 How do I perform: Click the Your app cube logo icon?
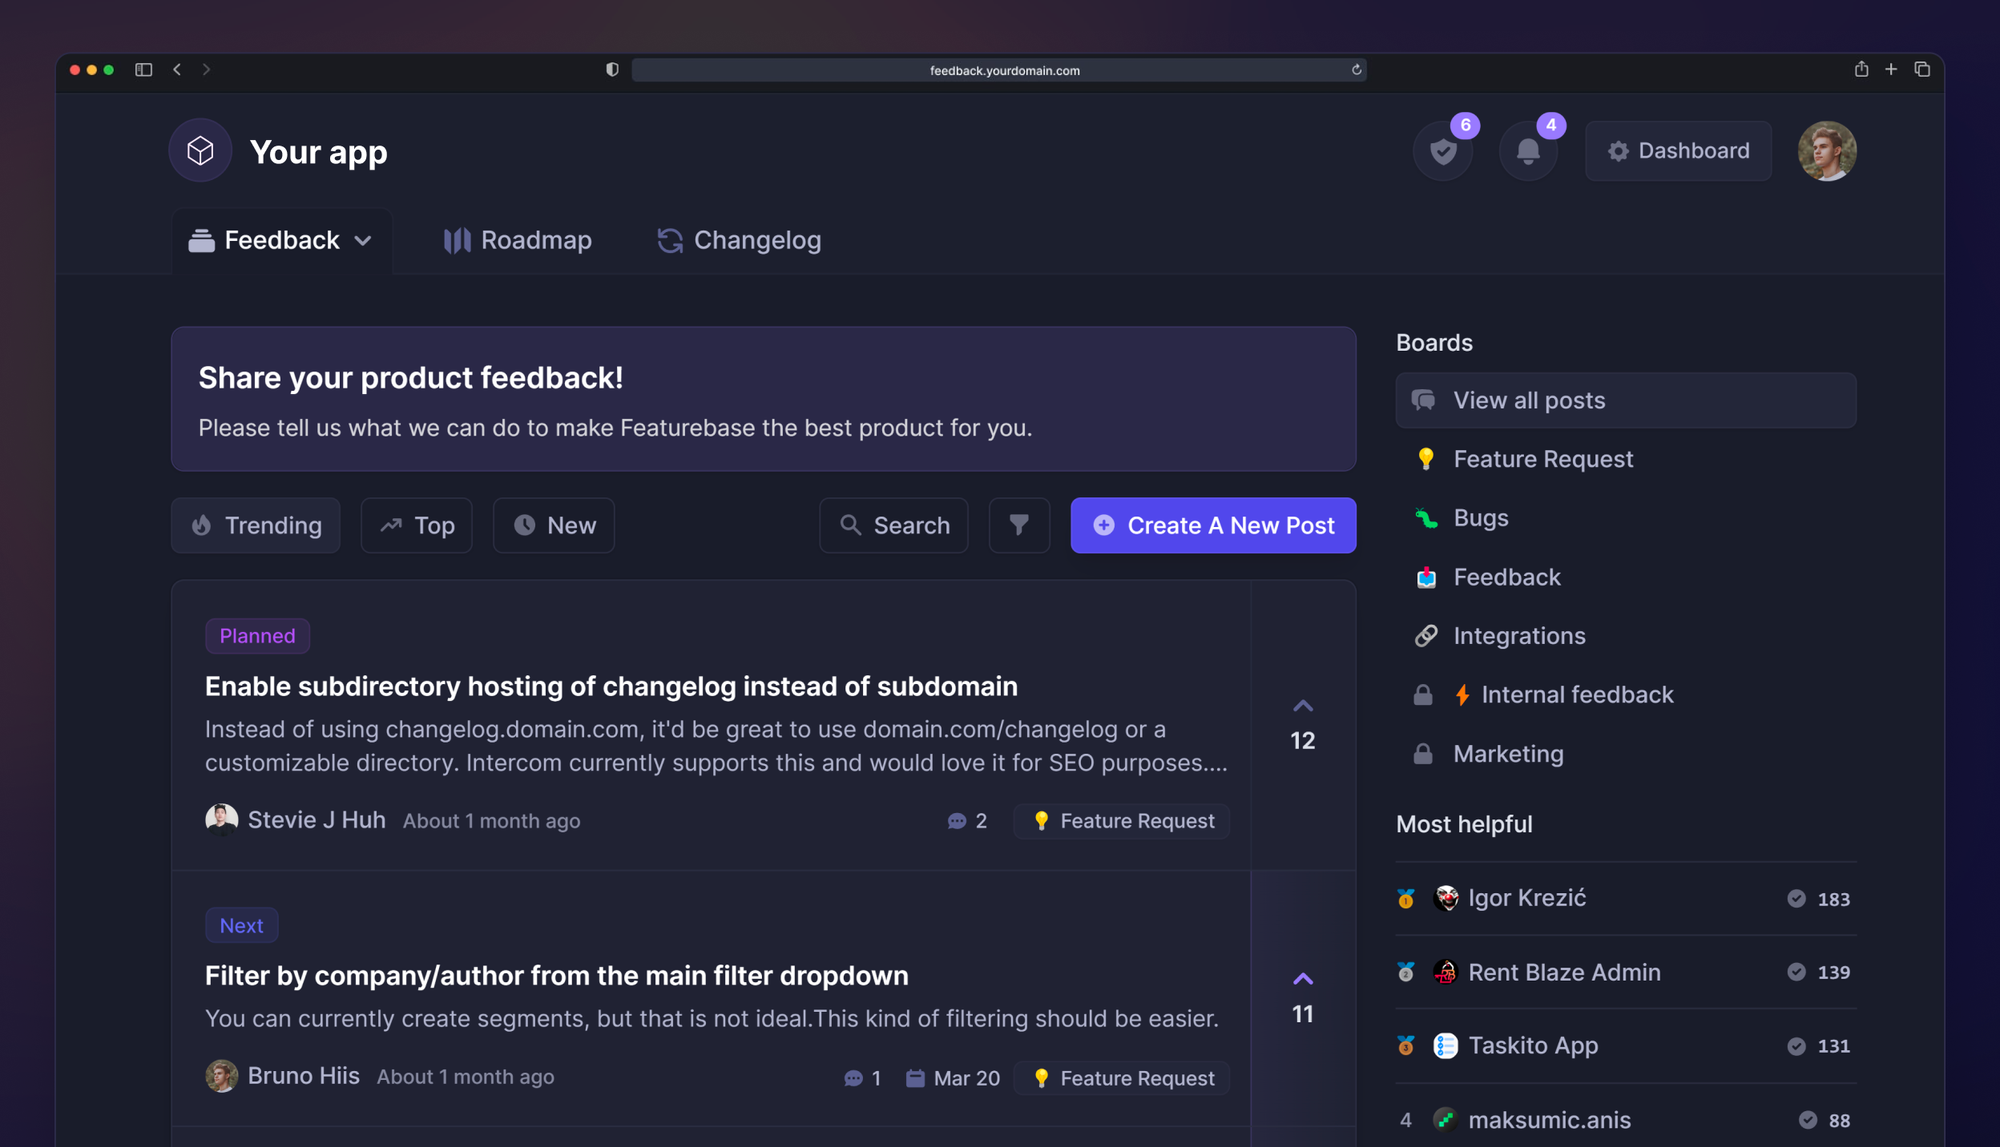pos(200,150)
